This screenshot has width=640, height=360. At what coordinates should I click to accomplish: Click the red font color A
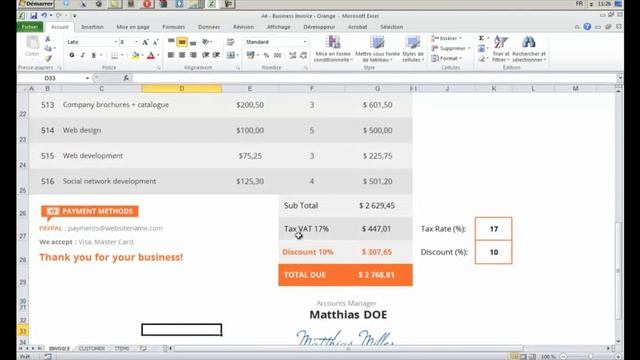pos(151,55)
